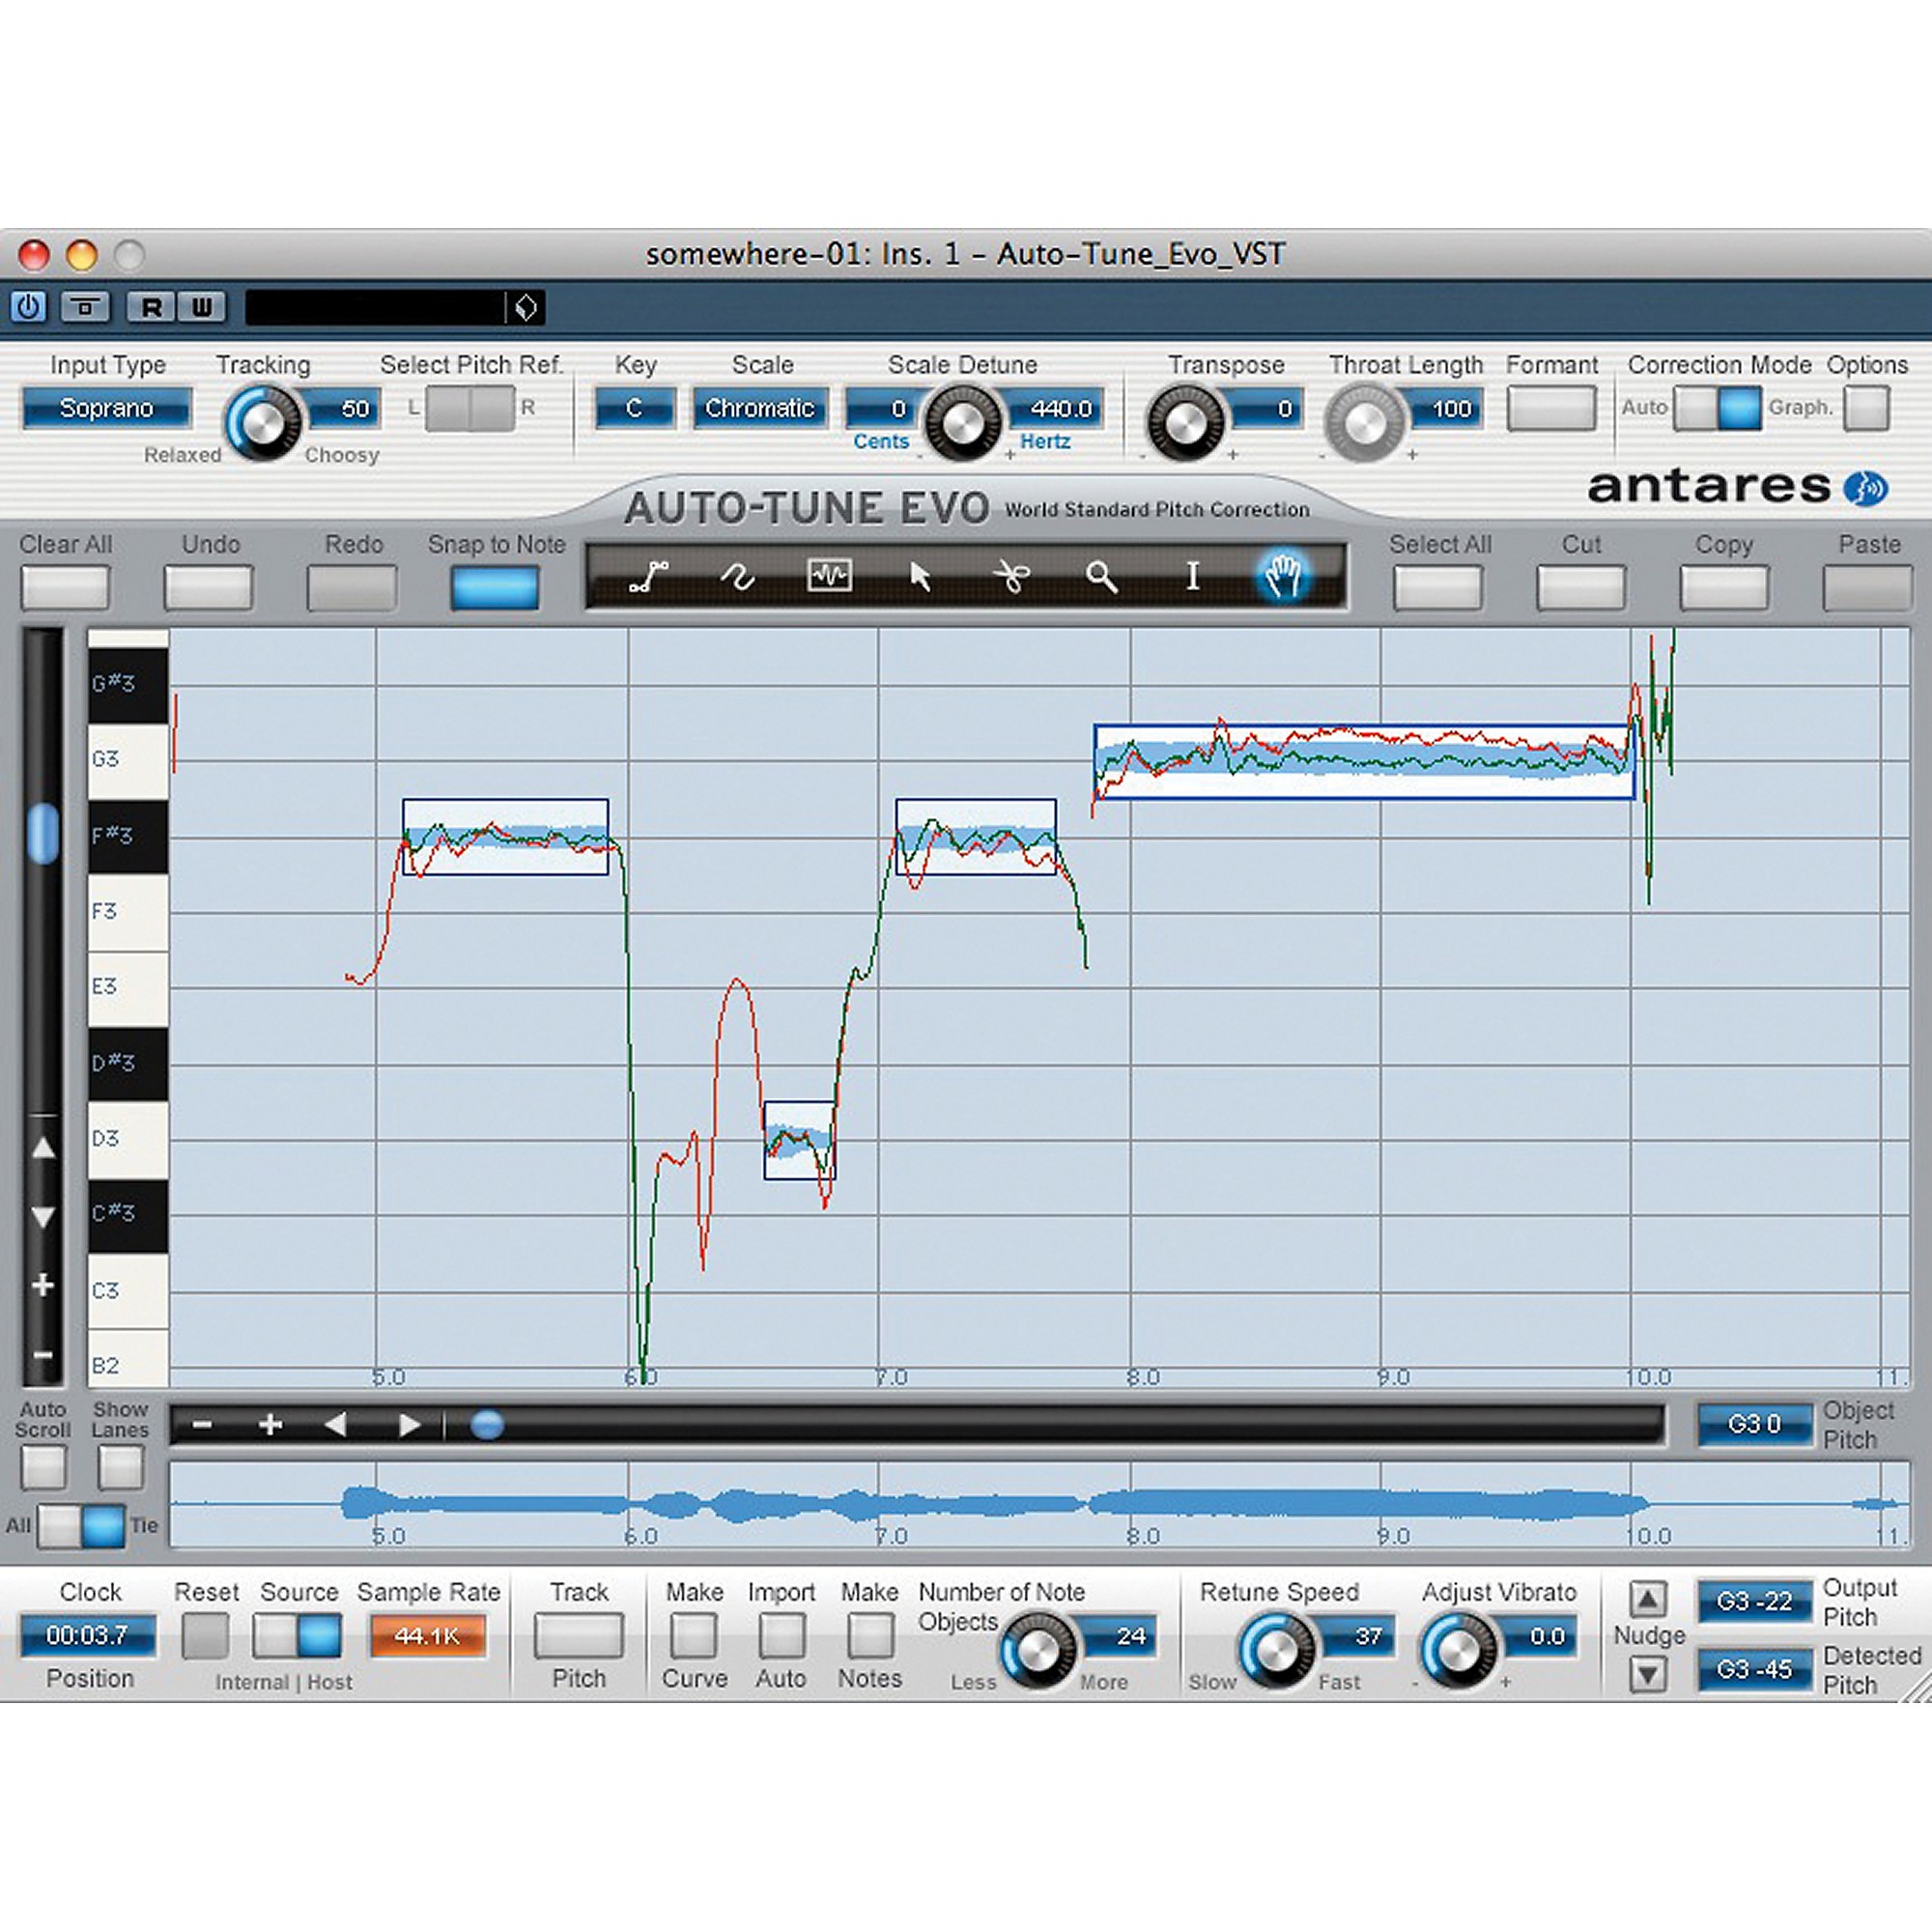Select the Scissors tool
The height and width of the screenshot is (1932, 1932).
point(1011,577)
